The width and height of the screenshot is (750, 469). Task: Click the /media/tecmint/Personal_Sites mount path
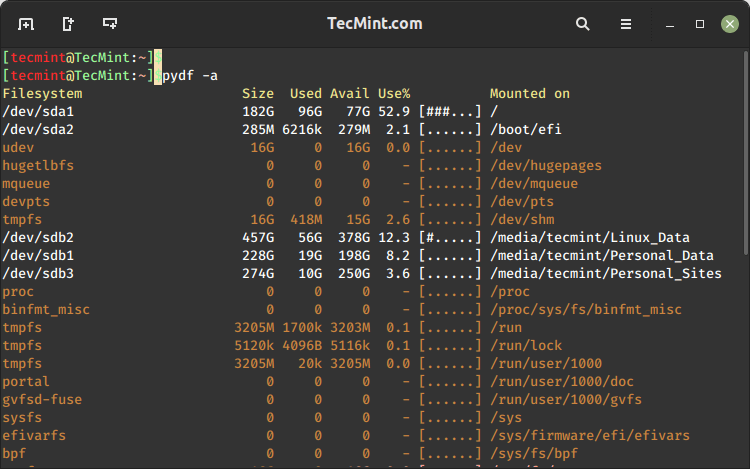[x=605, y=273]
